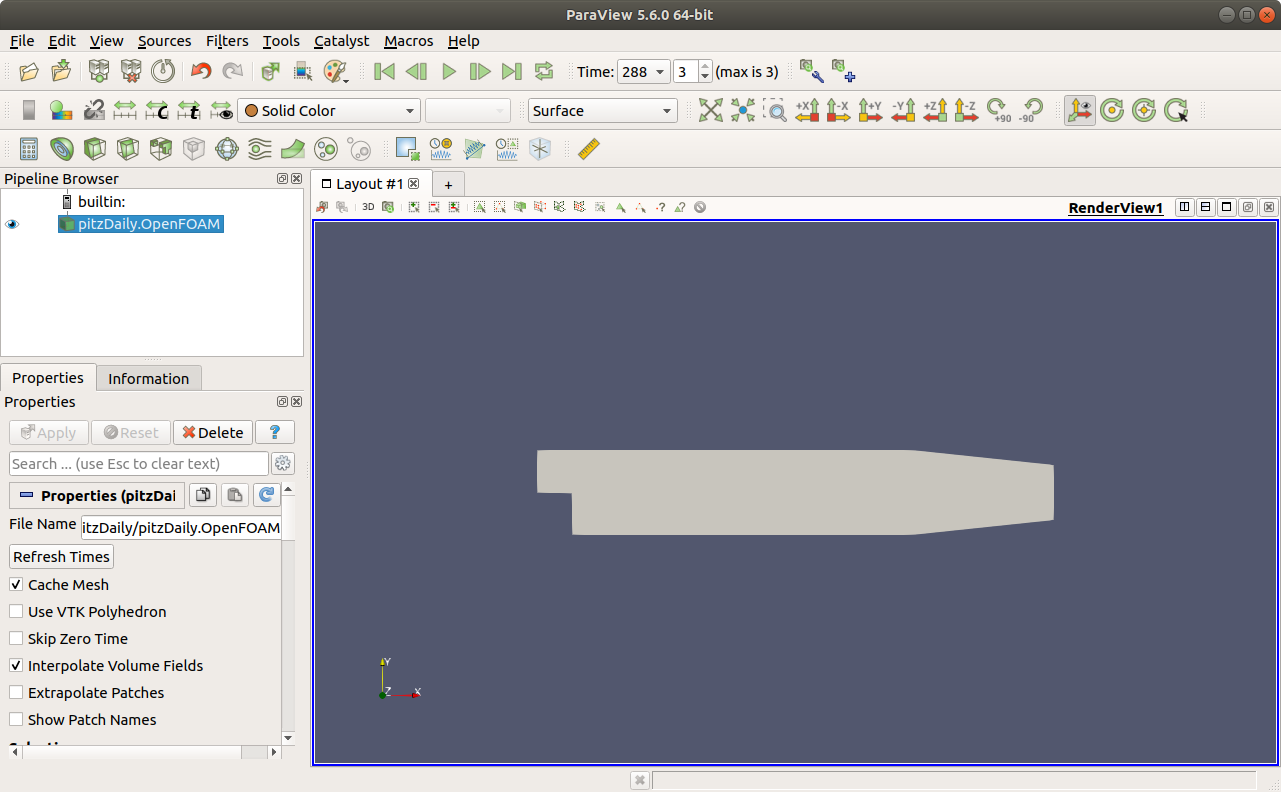1281x792 pixels.
Task: Open the File menu
Action: point(22,41)
